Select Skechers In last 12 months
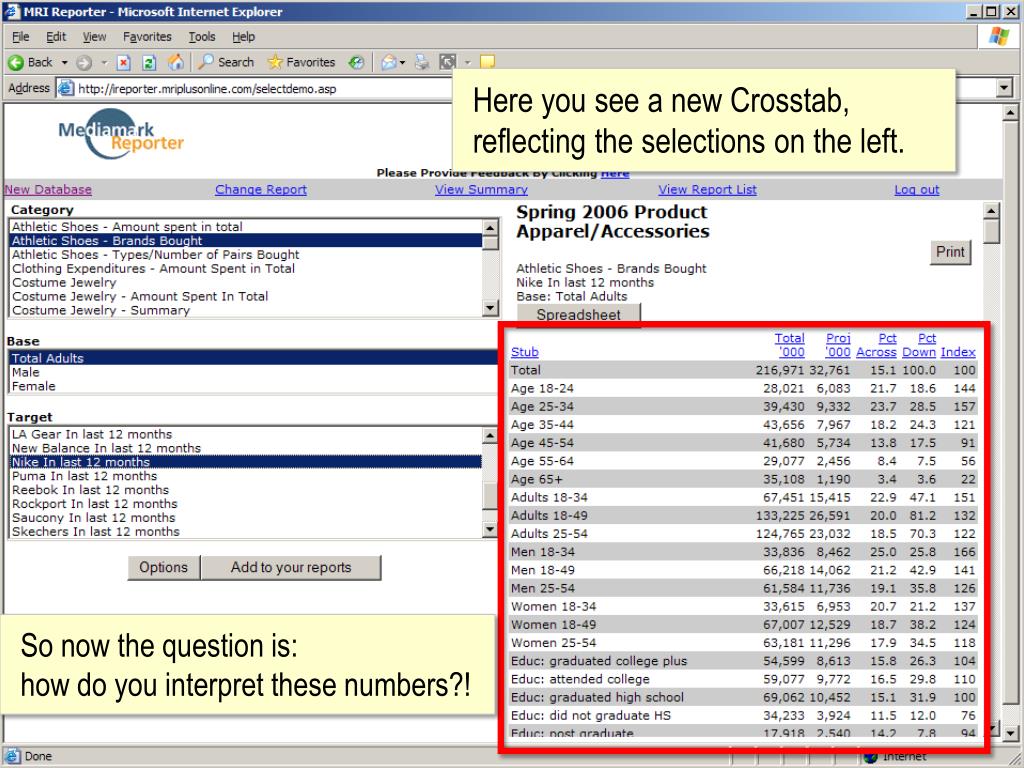The height and width of the screenshot is (768, 1024). pyautogui.click(x=246, y=532)
